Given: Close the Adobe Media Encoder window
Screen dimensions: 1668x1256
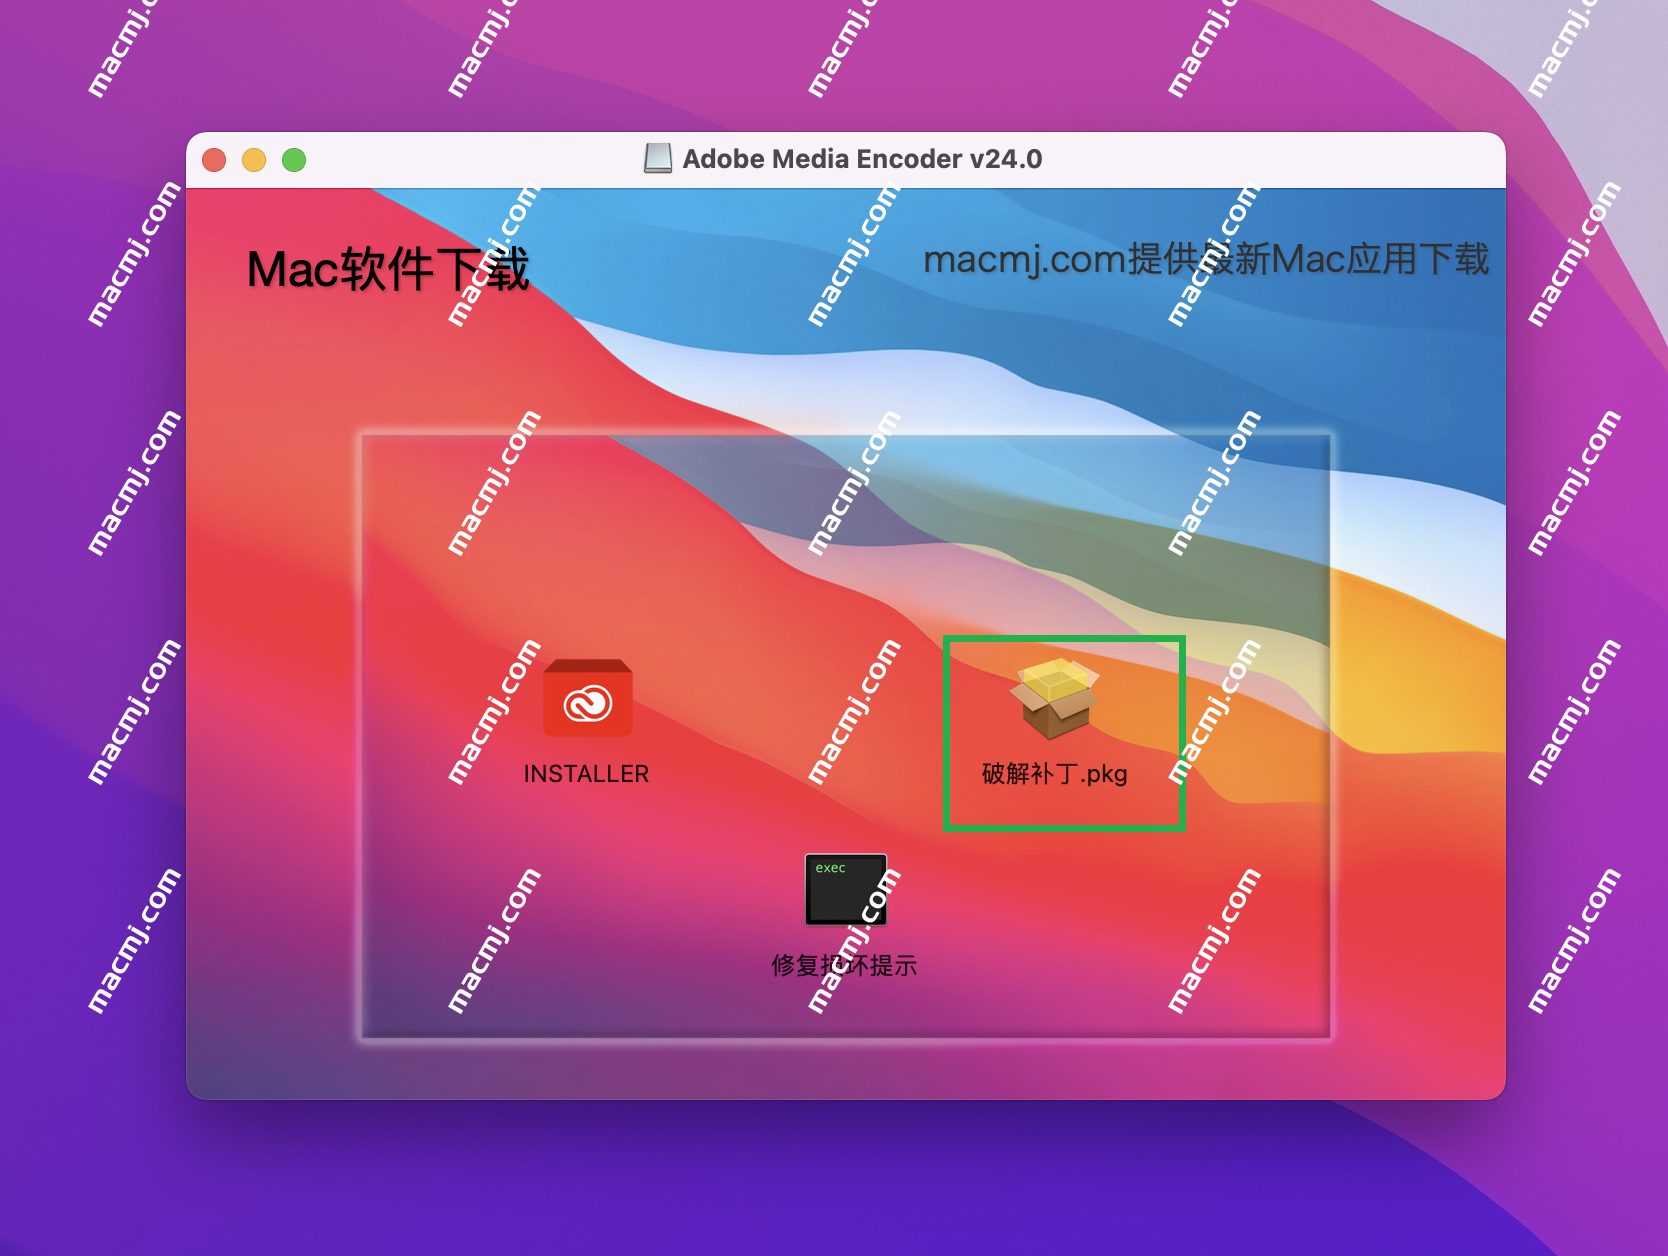Looking at the screenshot, I should coord(214,160).
